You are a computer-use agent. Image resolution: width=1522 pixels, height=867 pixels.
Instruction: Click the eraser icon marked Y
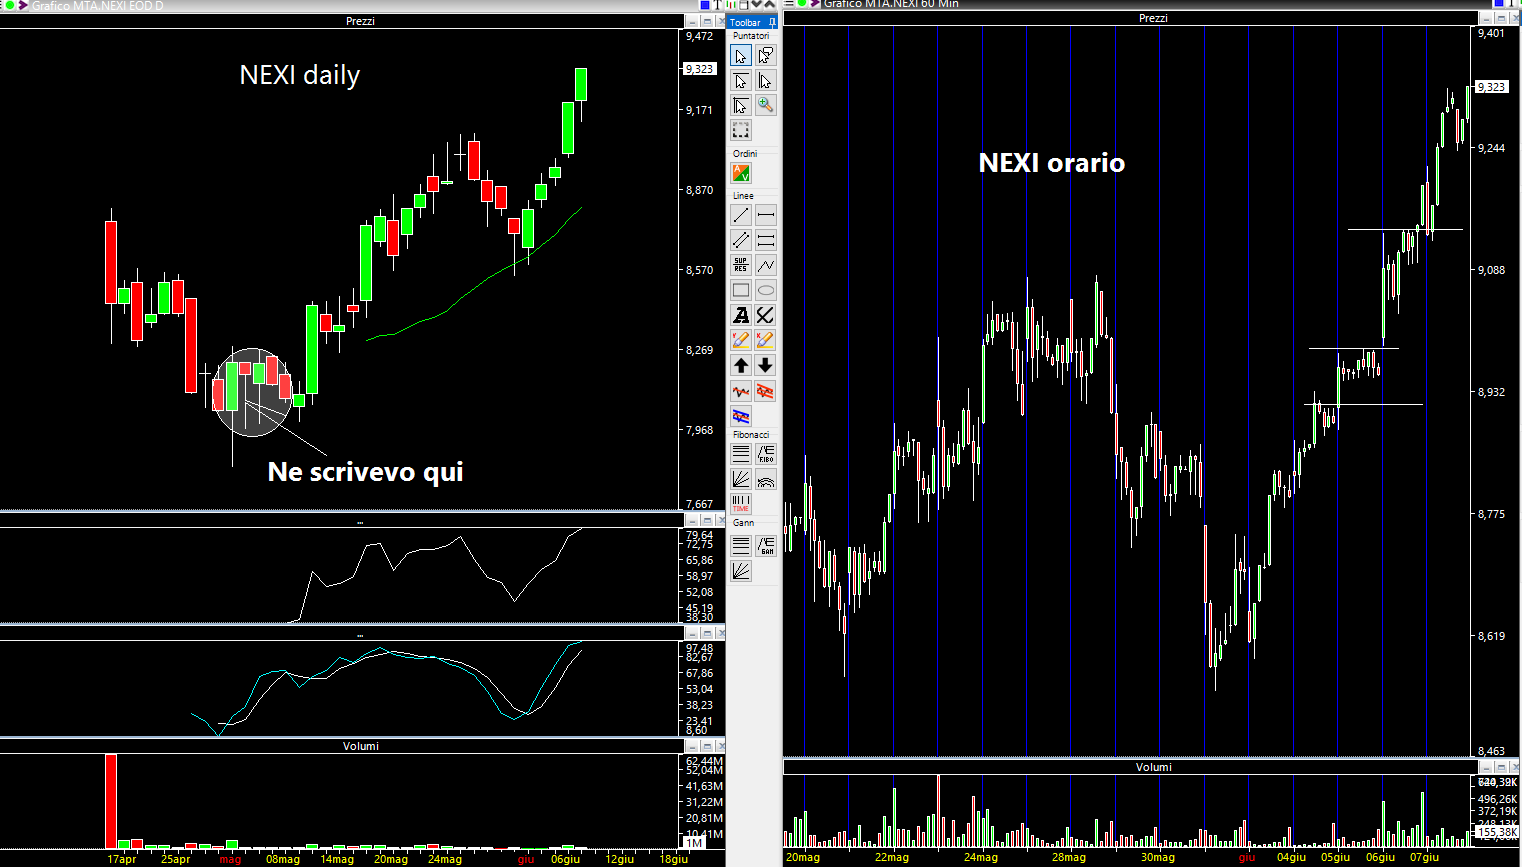[x=741, y=341]
